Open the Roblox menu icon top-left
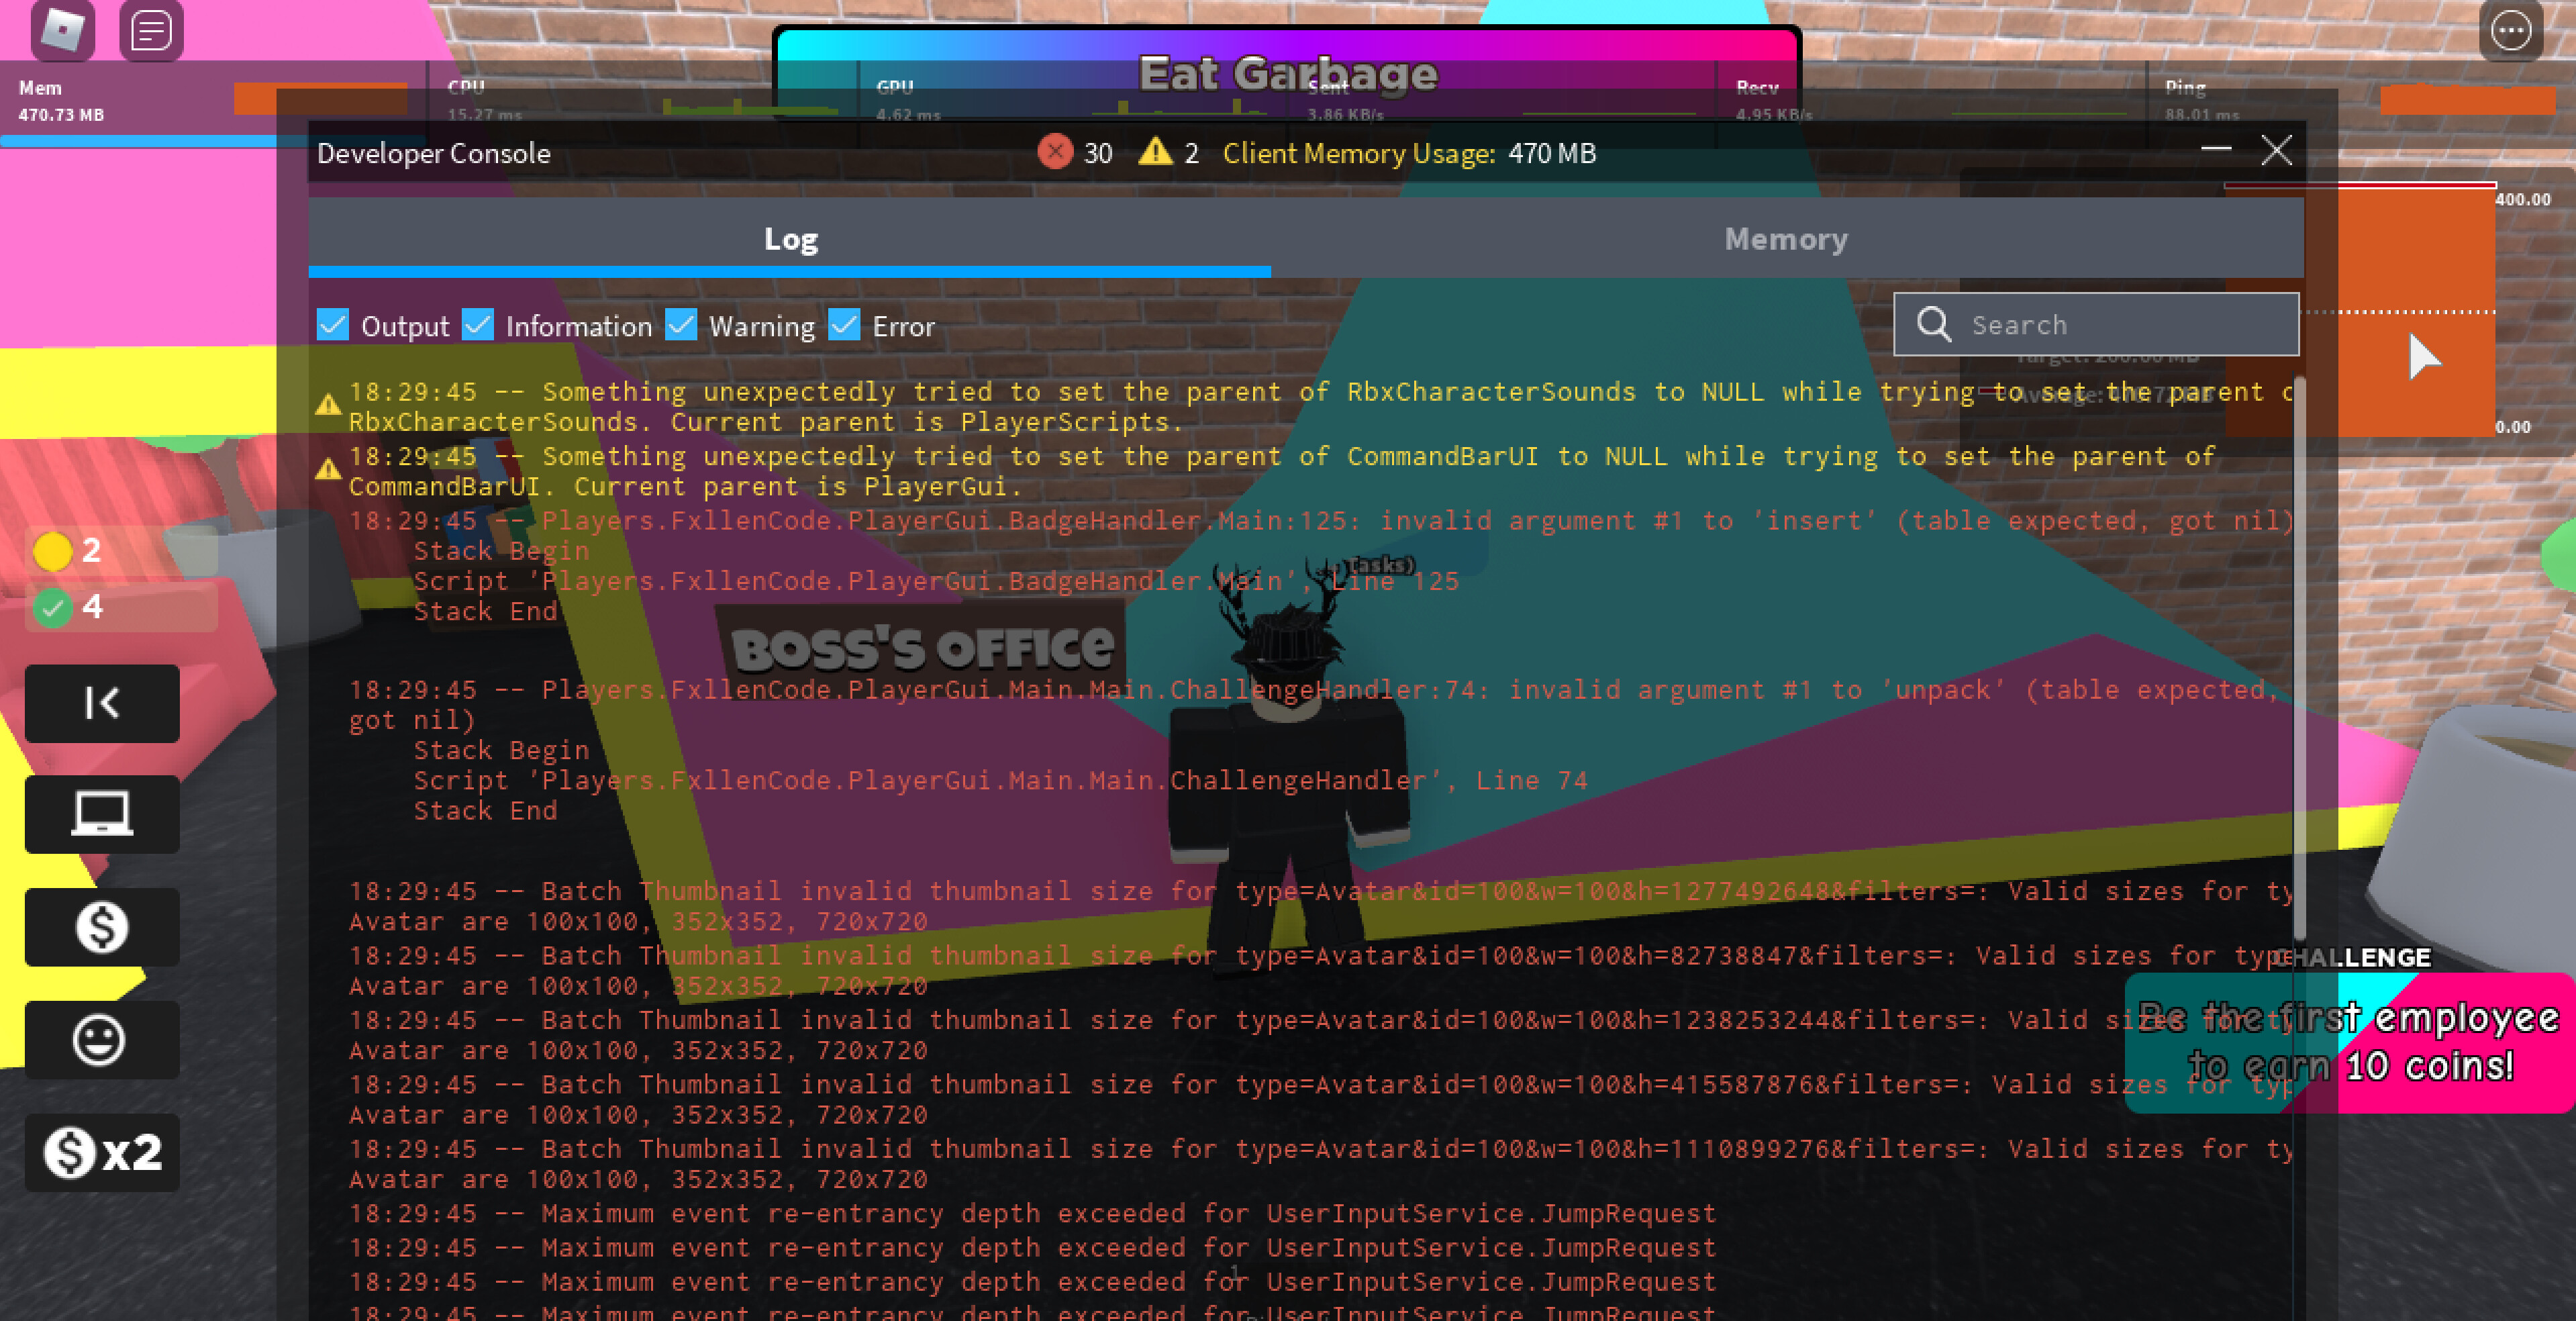The width and height of the screenshot is (2576, 1321). coord(62,30)
